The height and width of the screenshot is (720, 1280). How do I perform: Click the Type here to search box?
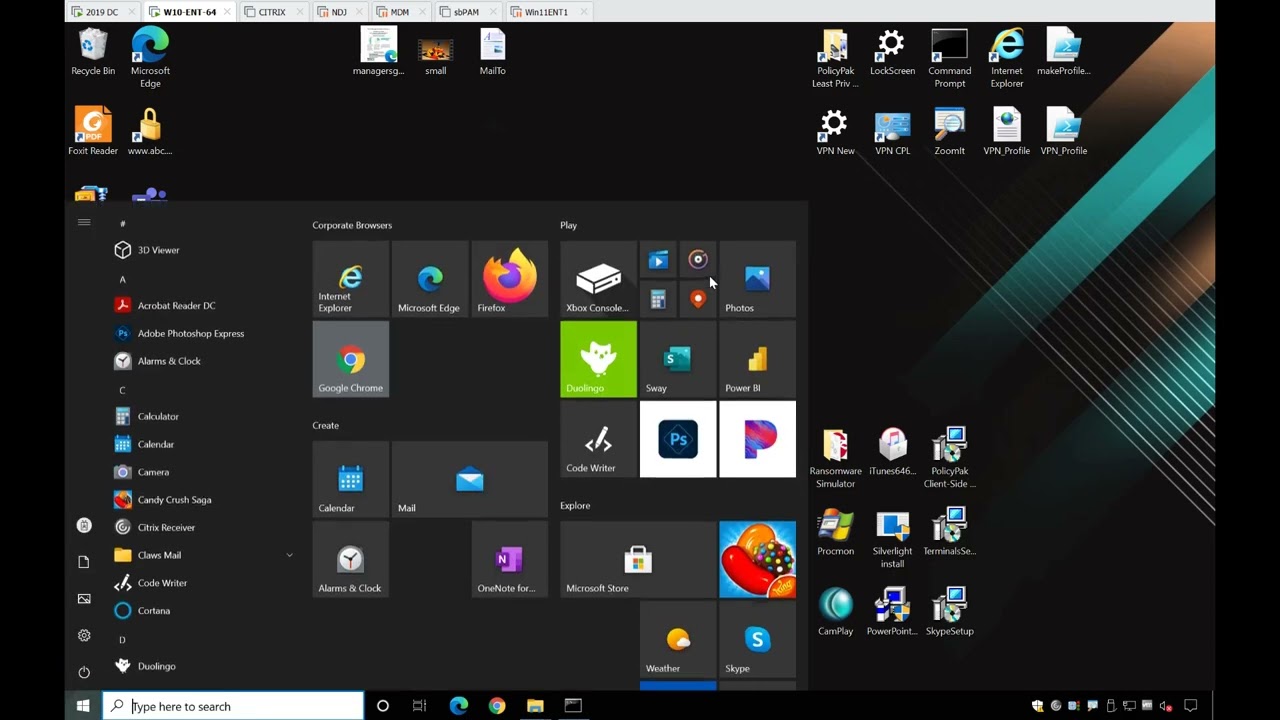(x=234, y=706)
